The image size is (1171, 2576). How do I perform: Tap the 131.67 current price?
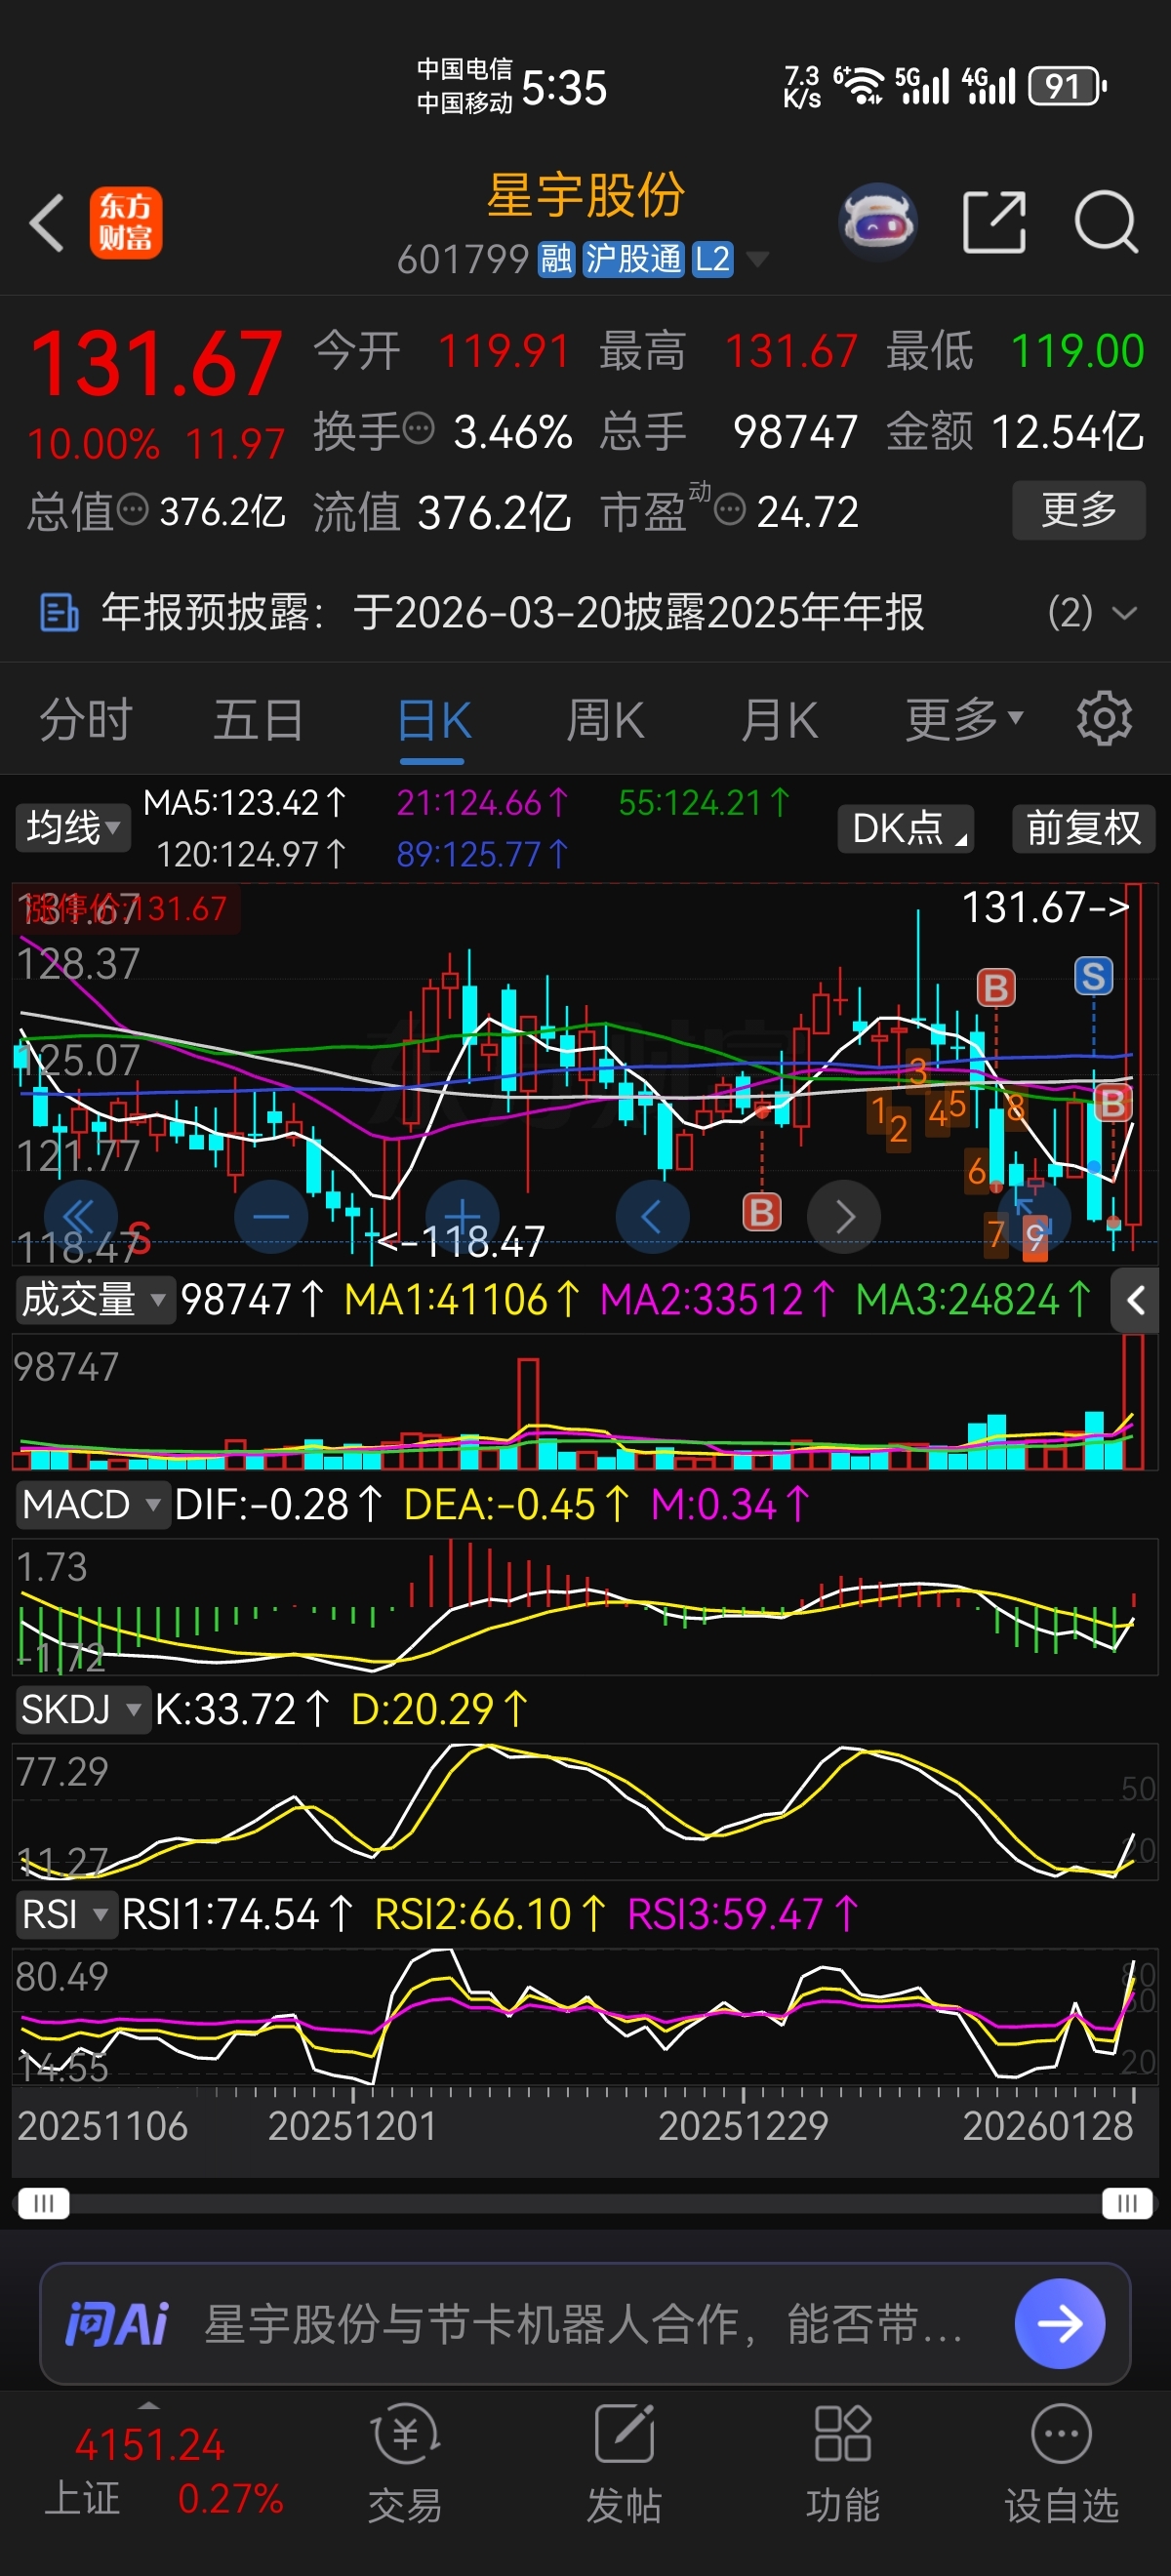pos(156,362)
